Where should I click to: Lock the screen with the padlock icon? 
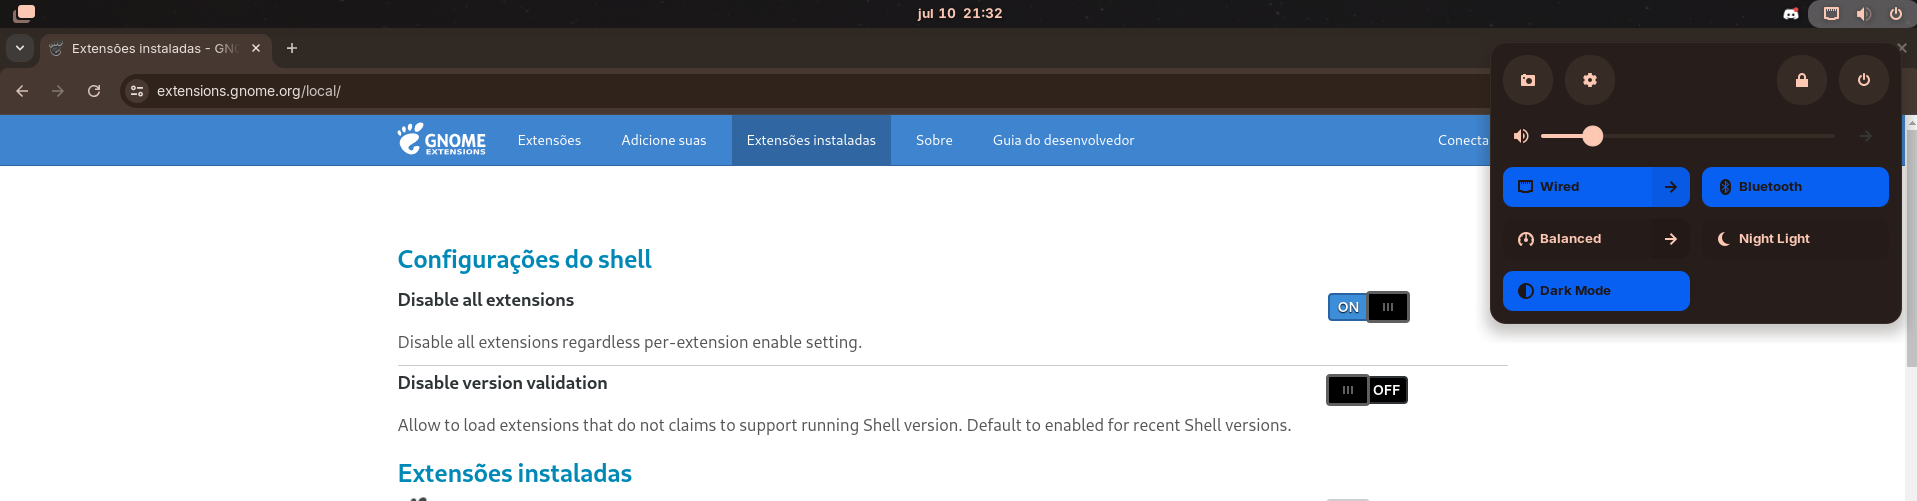click(x=1802, y=80)
